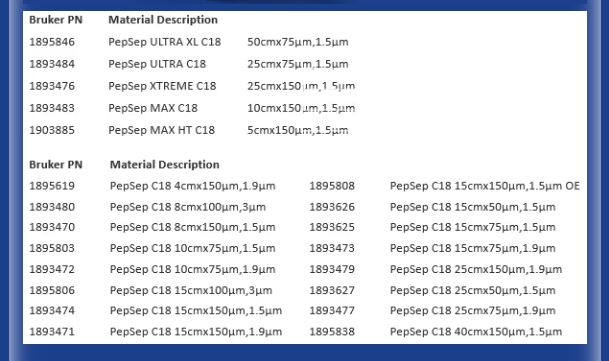Select part number 1893470
This screenshot has width=609, height=361.
[x=52, y=227]
